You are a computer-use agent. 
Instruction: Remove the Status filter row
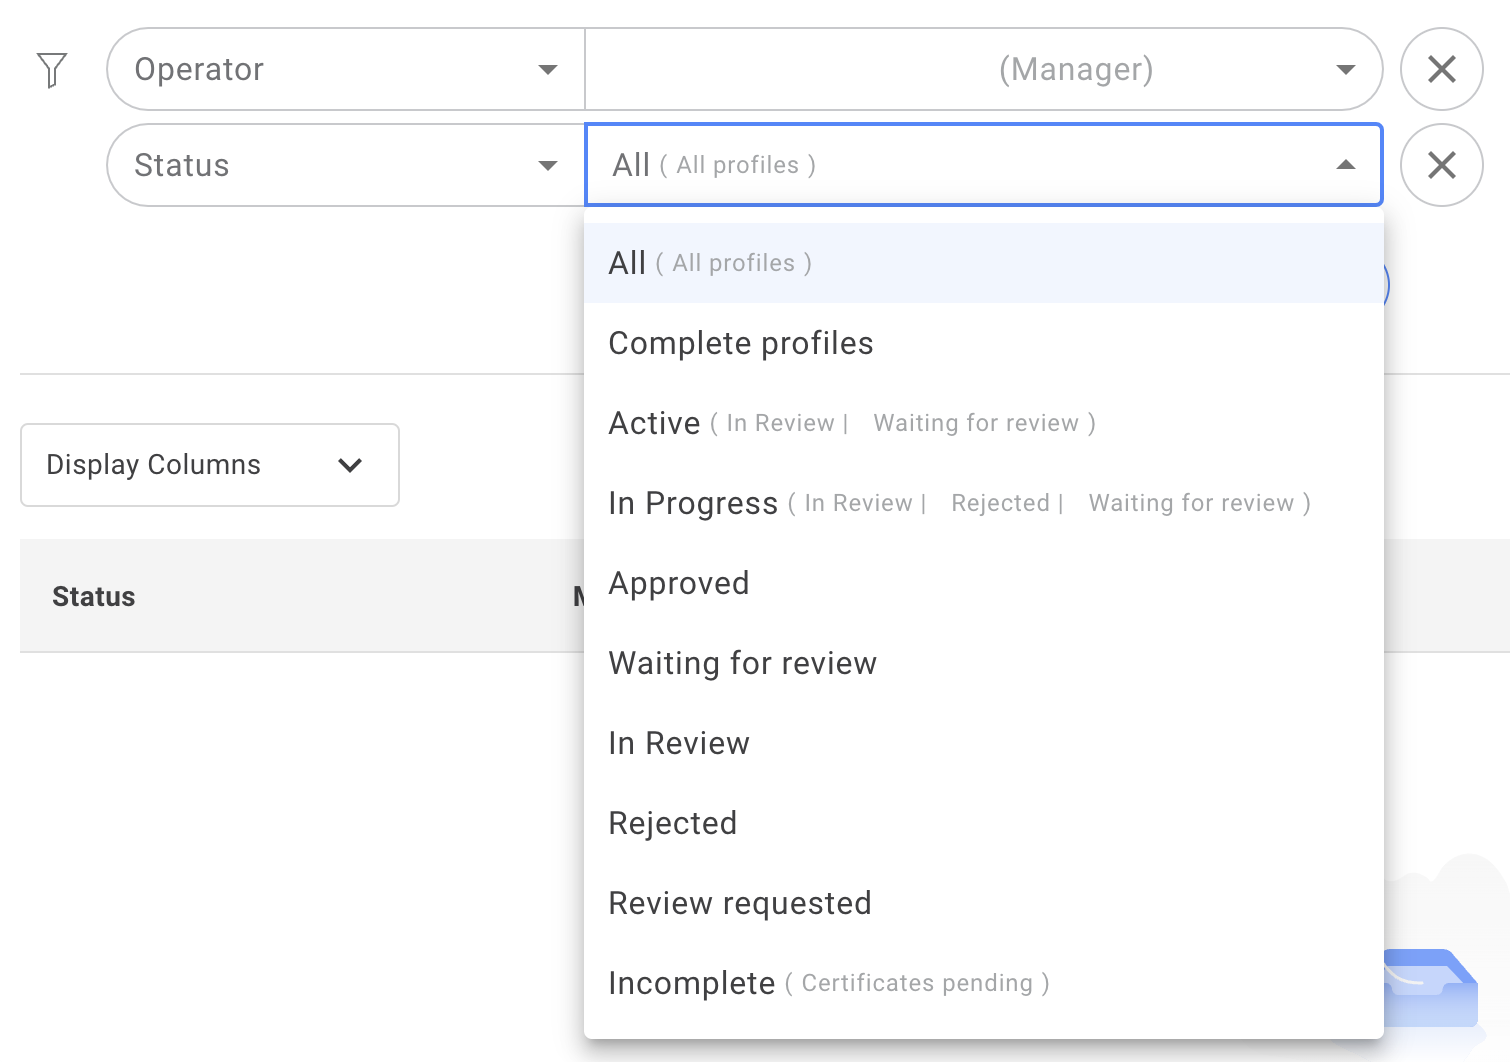click(x=1441, y=164)
